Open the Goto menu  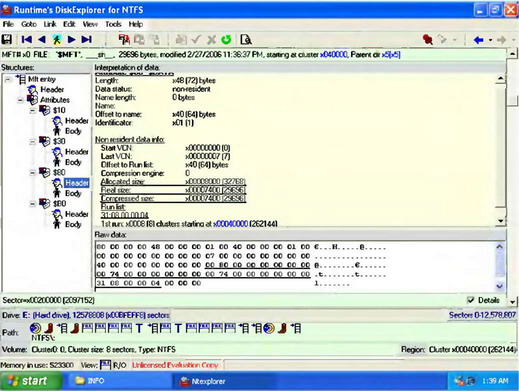tap(29, 24)
